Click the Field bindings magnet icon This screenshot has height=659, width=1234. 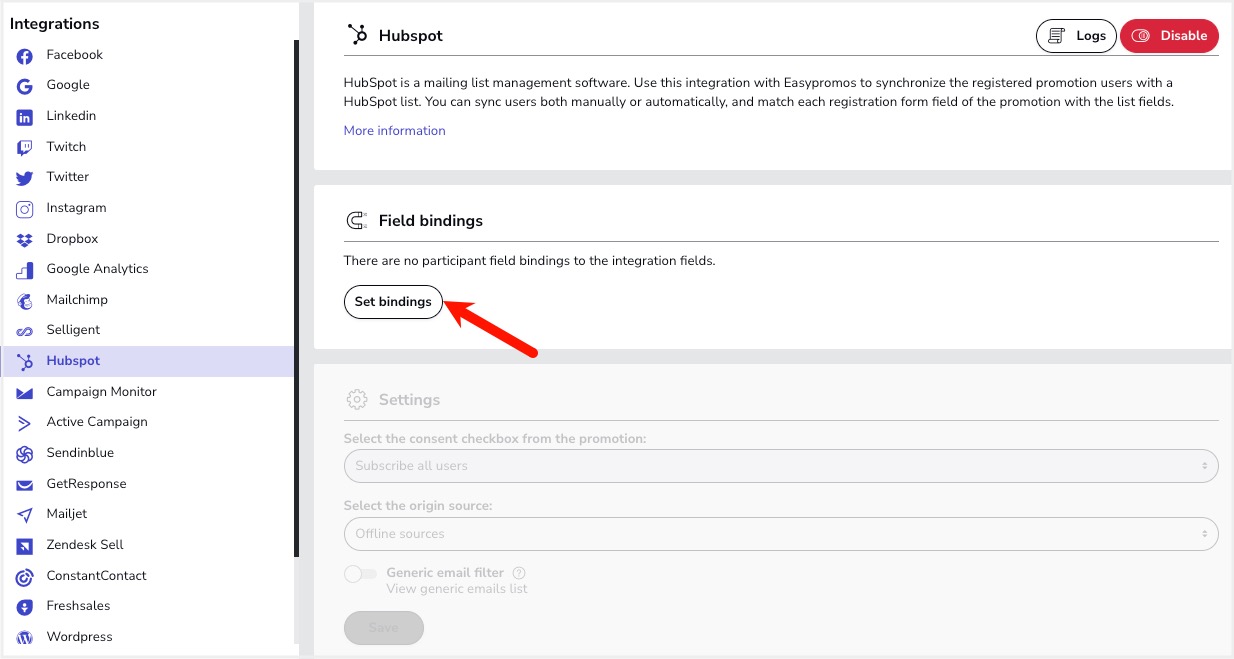coord(356,220)
